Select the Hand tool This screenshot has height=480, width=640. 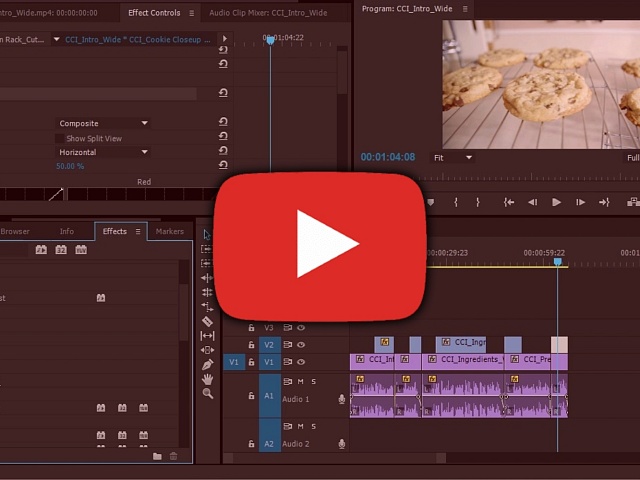(207, 379)
